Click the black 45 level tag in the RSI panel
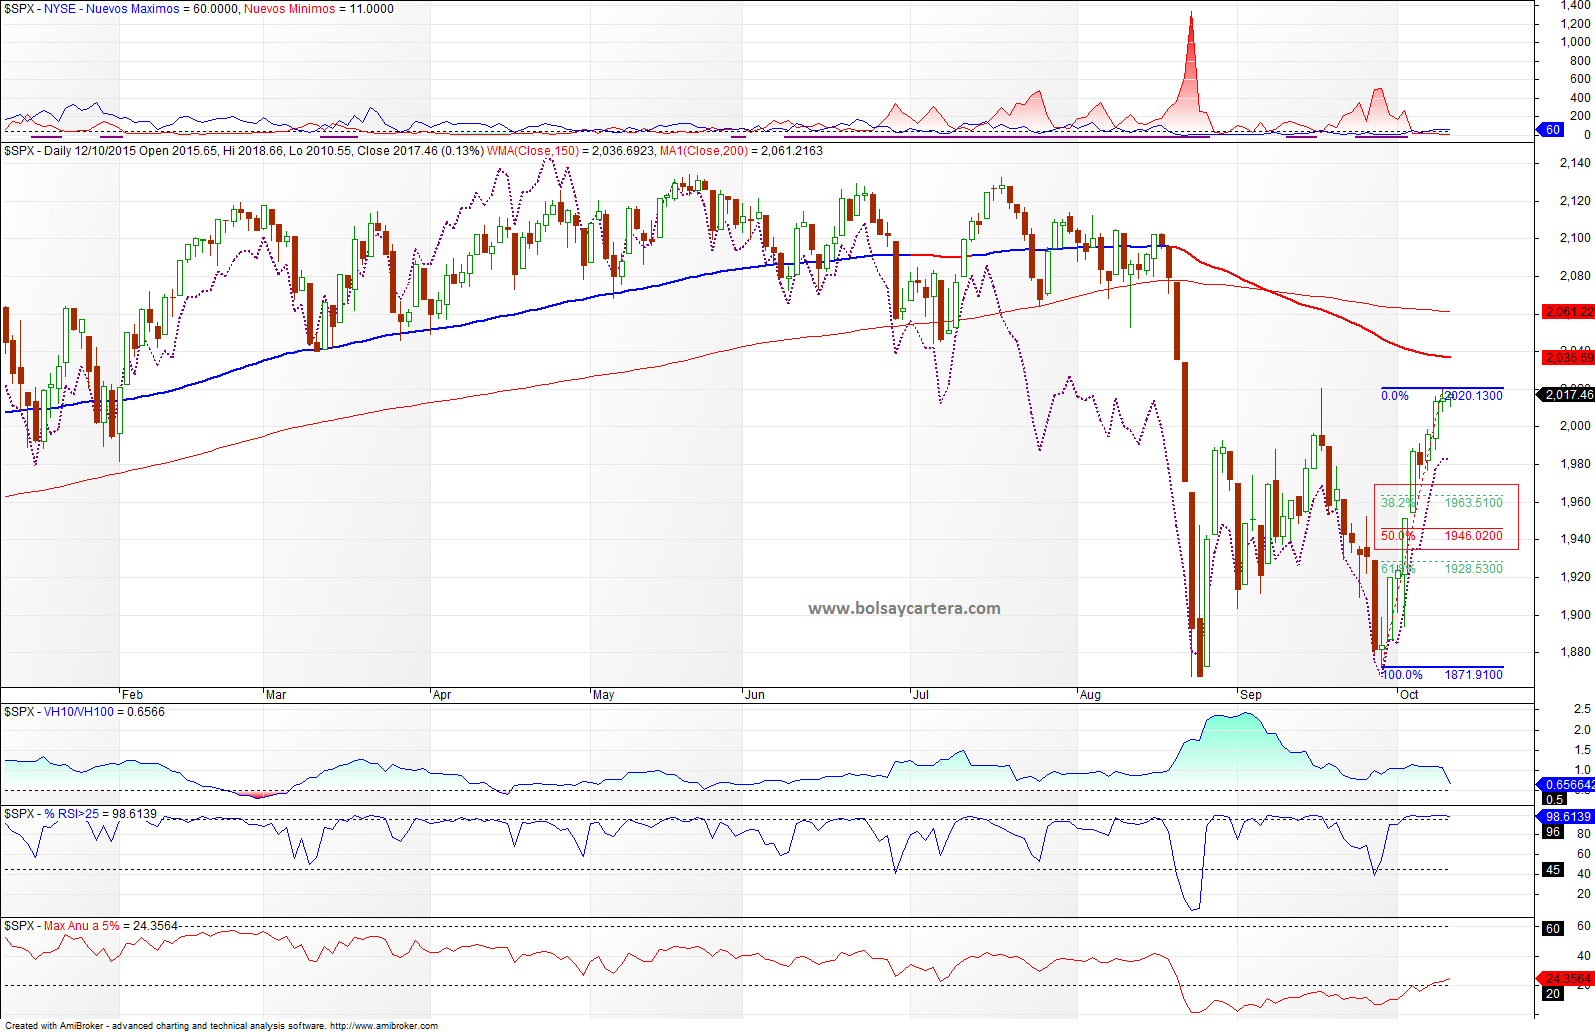 pos(1553,870)
